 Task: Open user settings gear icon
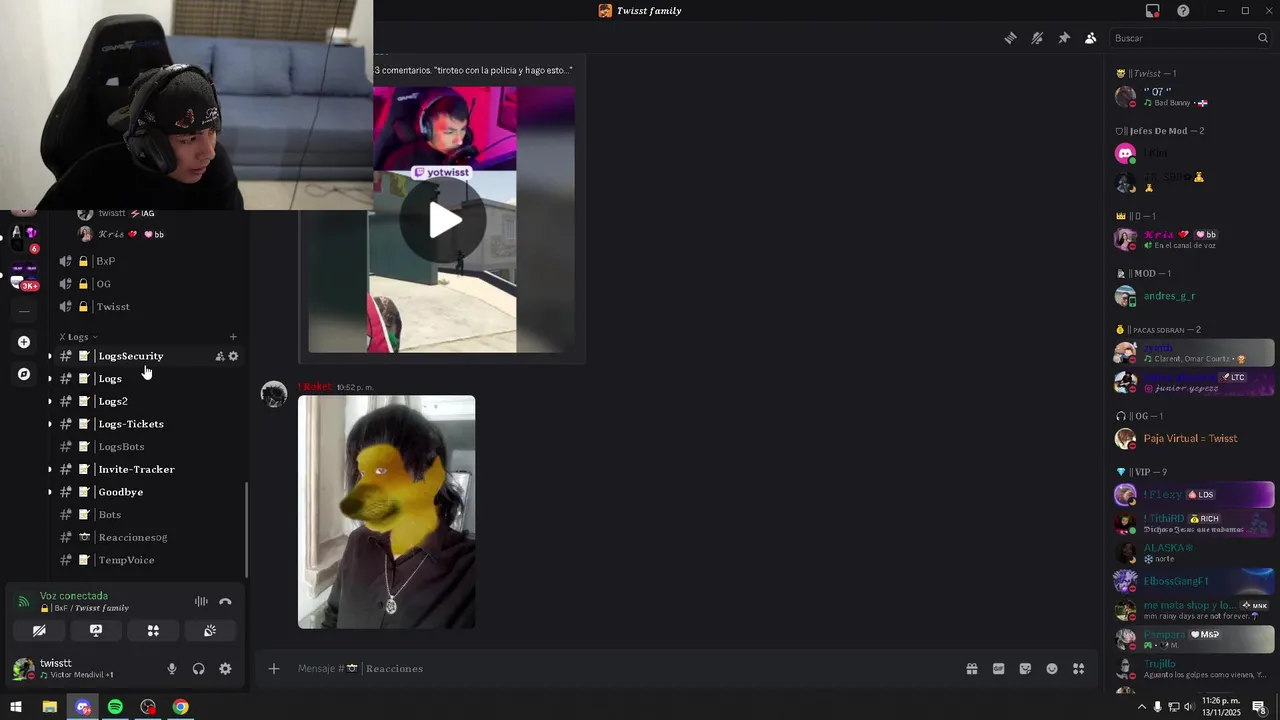coord(225,669)
